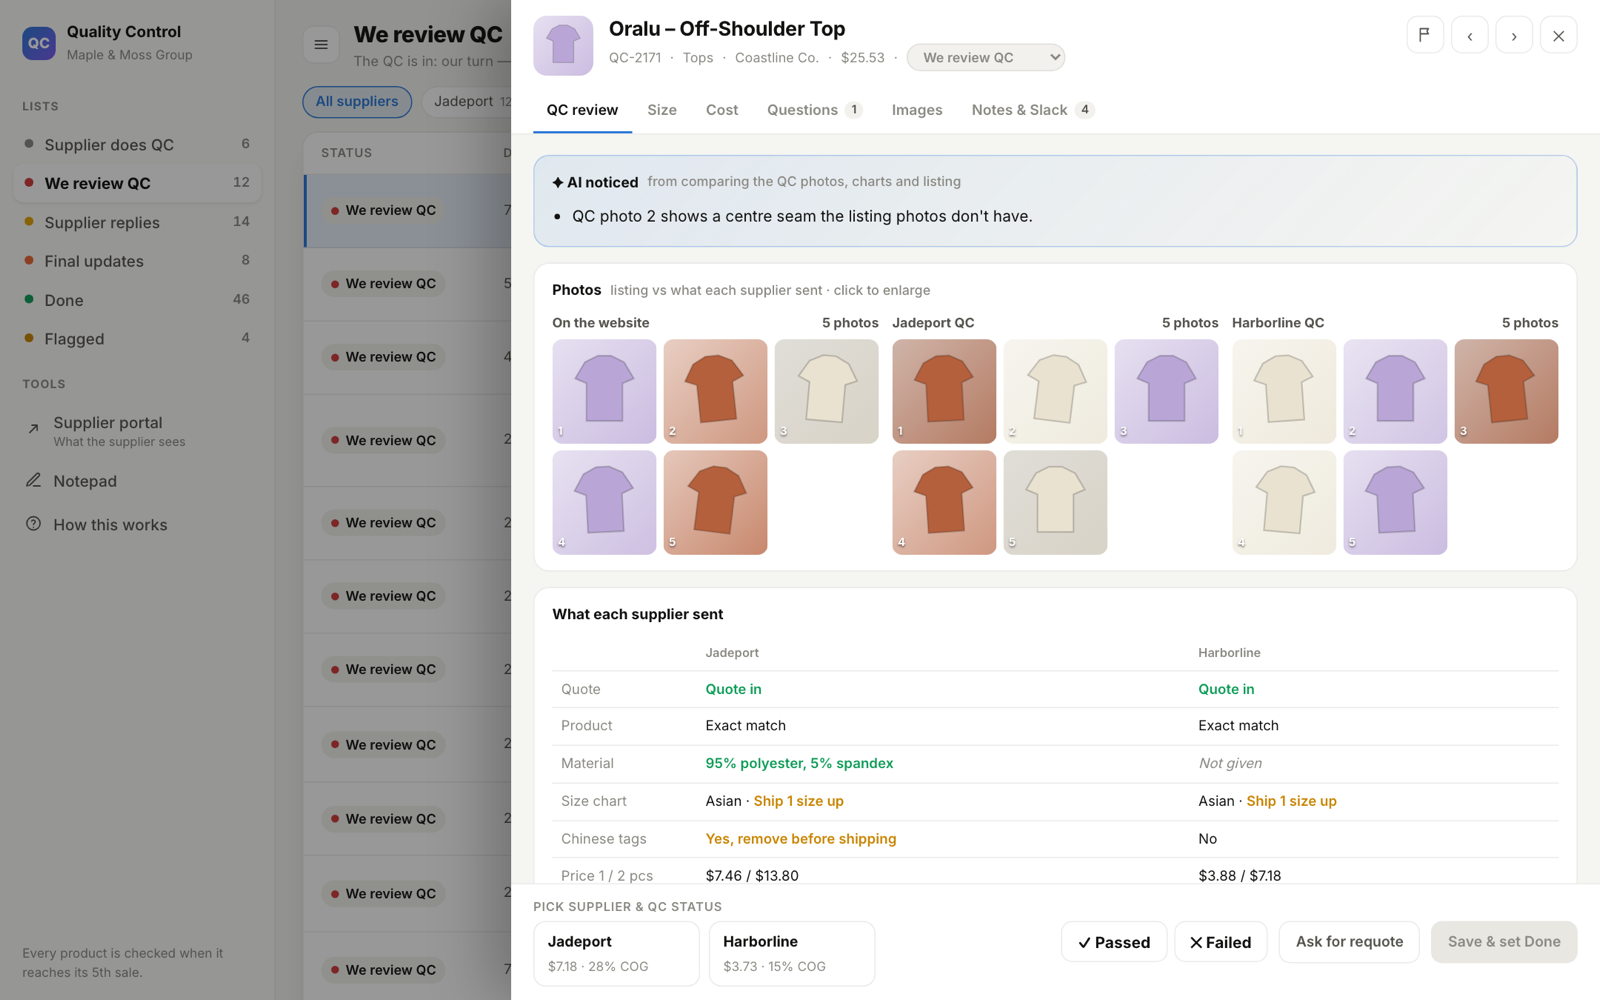The width and height of the screenshot is (1600, 1000).
Task: Open Notepad tool
Action: [137, 481]
